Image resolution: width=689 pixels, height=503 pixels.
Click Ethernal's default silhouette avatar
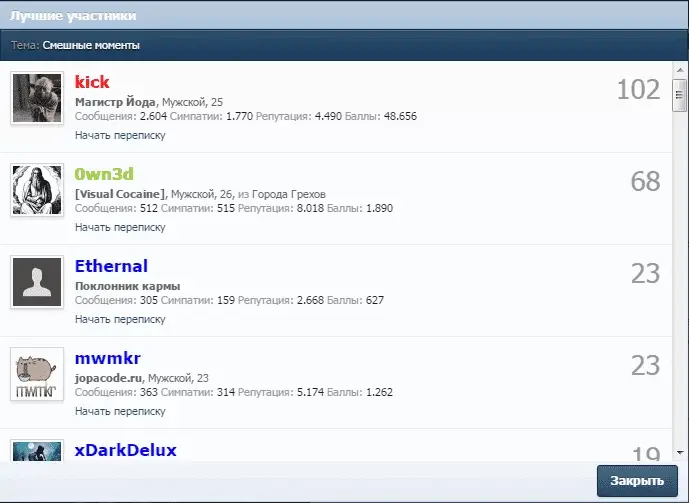[x=37, y=282]
